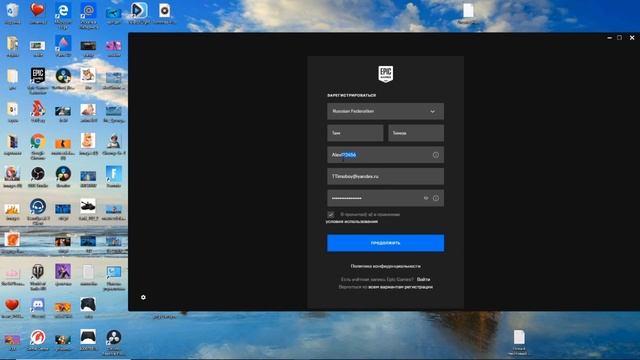This screenshot has width=640, height=360.
Task: Click into the masked password field
Action: pyautogui.click(x=385, y=198)
